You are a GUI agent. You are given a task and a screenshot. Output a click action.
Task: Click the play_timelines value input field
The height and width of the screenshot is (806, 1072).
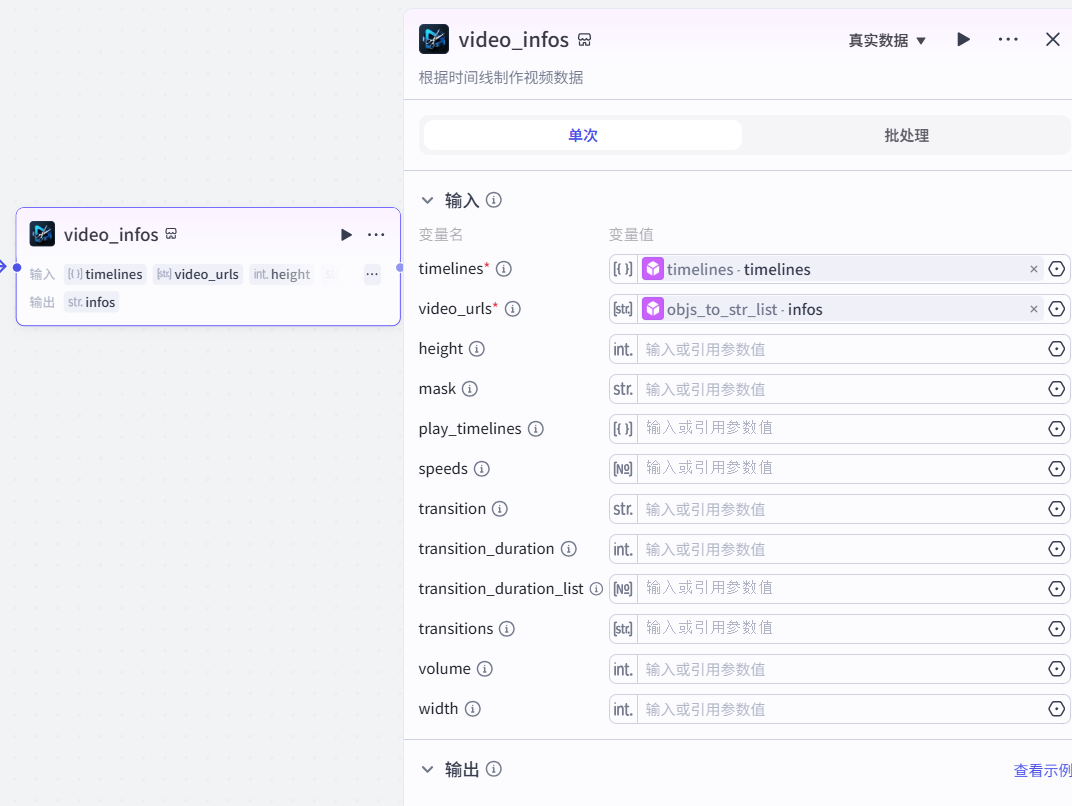pos(840,429)
